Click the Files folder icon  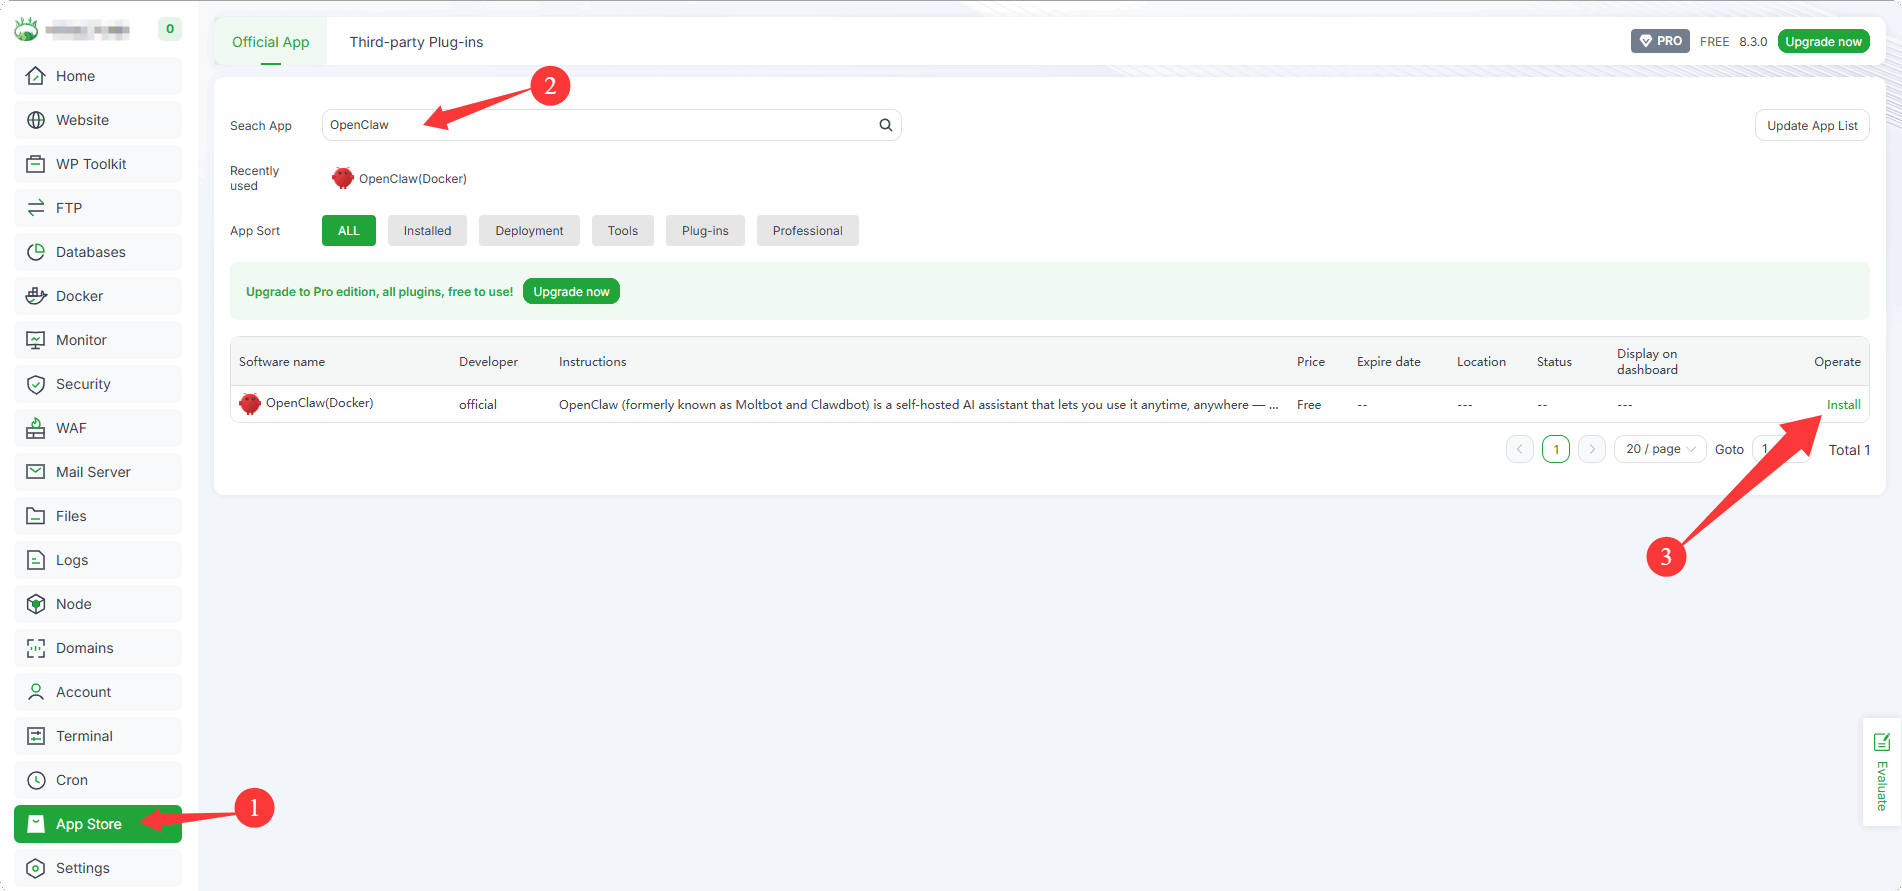(36, 516)
